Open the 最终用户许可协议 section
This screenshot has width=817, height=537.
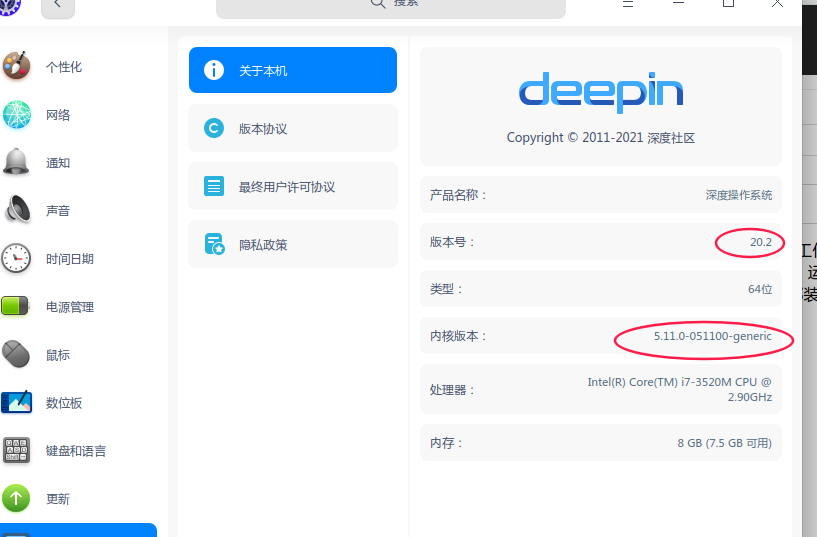pos(293,186)
